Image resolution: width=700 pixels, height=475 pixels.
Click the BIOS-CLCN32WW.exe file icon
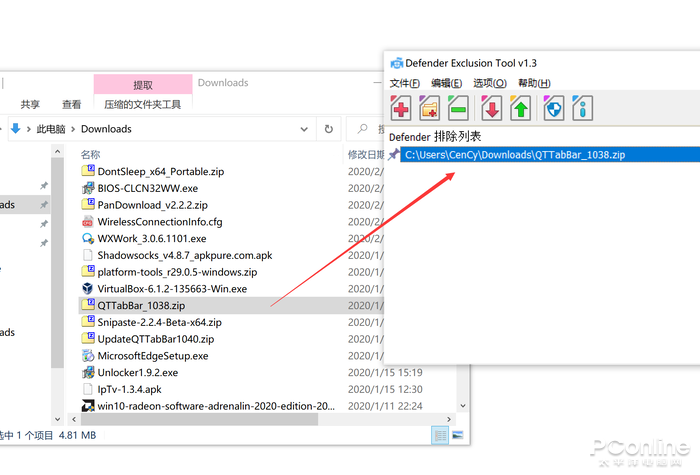88,188
